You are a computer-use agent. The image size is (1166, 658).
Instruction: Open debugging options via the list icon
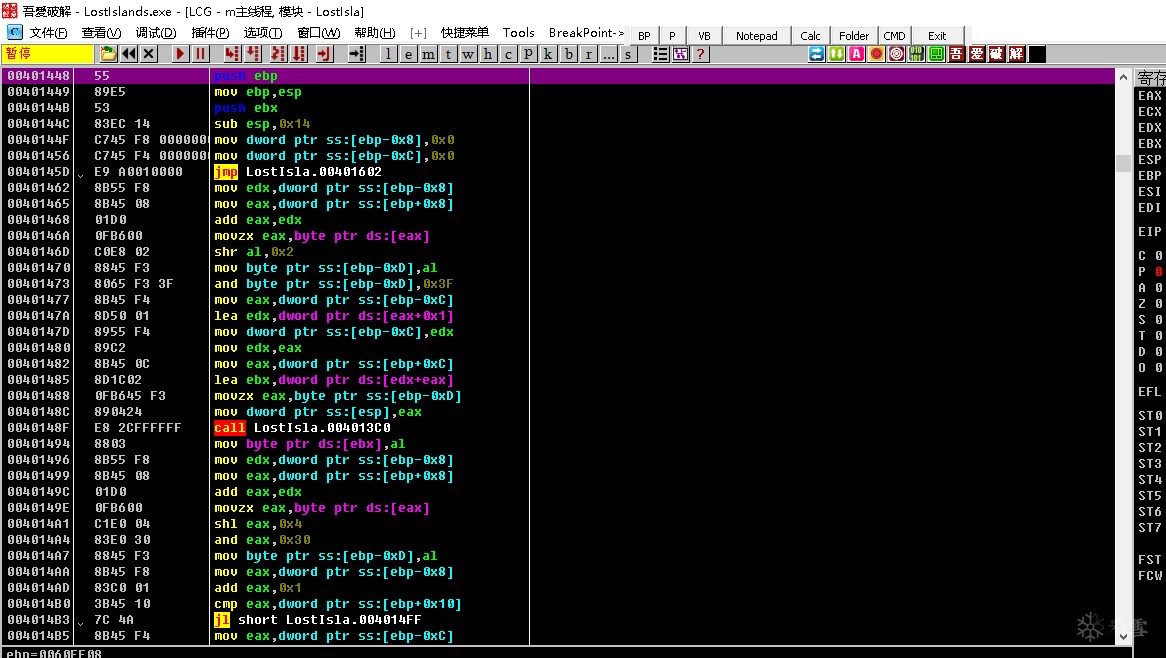point(660,54)
